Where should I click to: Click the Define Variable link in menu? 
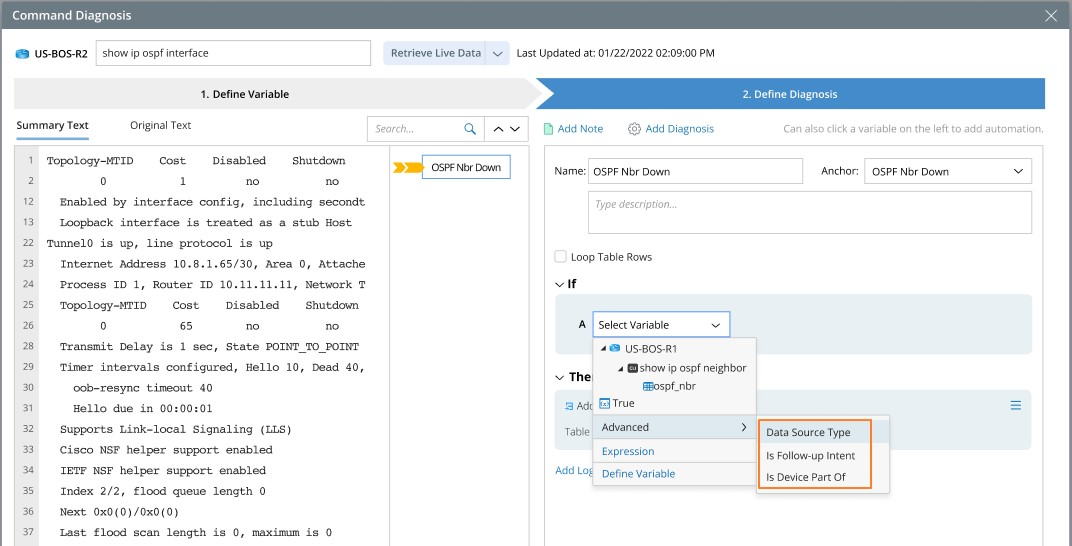638,474
